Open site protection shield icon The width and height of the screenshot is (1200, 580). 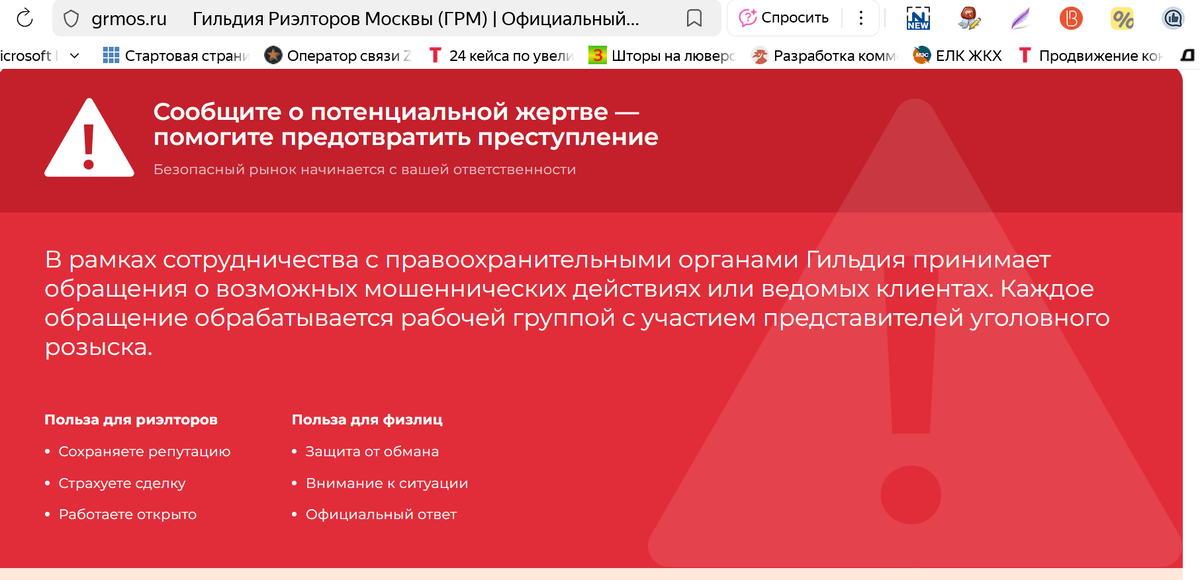pos(70,18)
